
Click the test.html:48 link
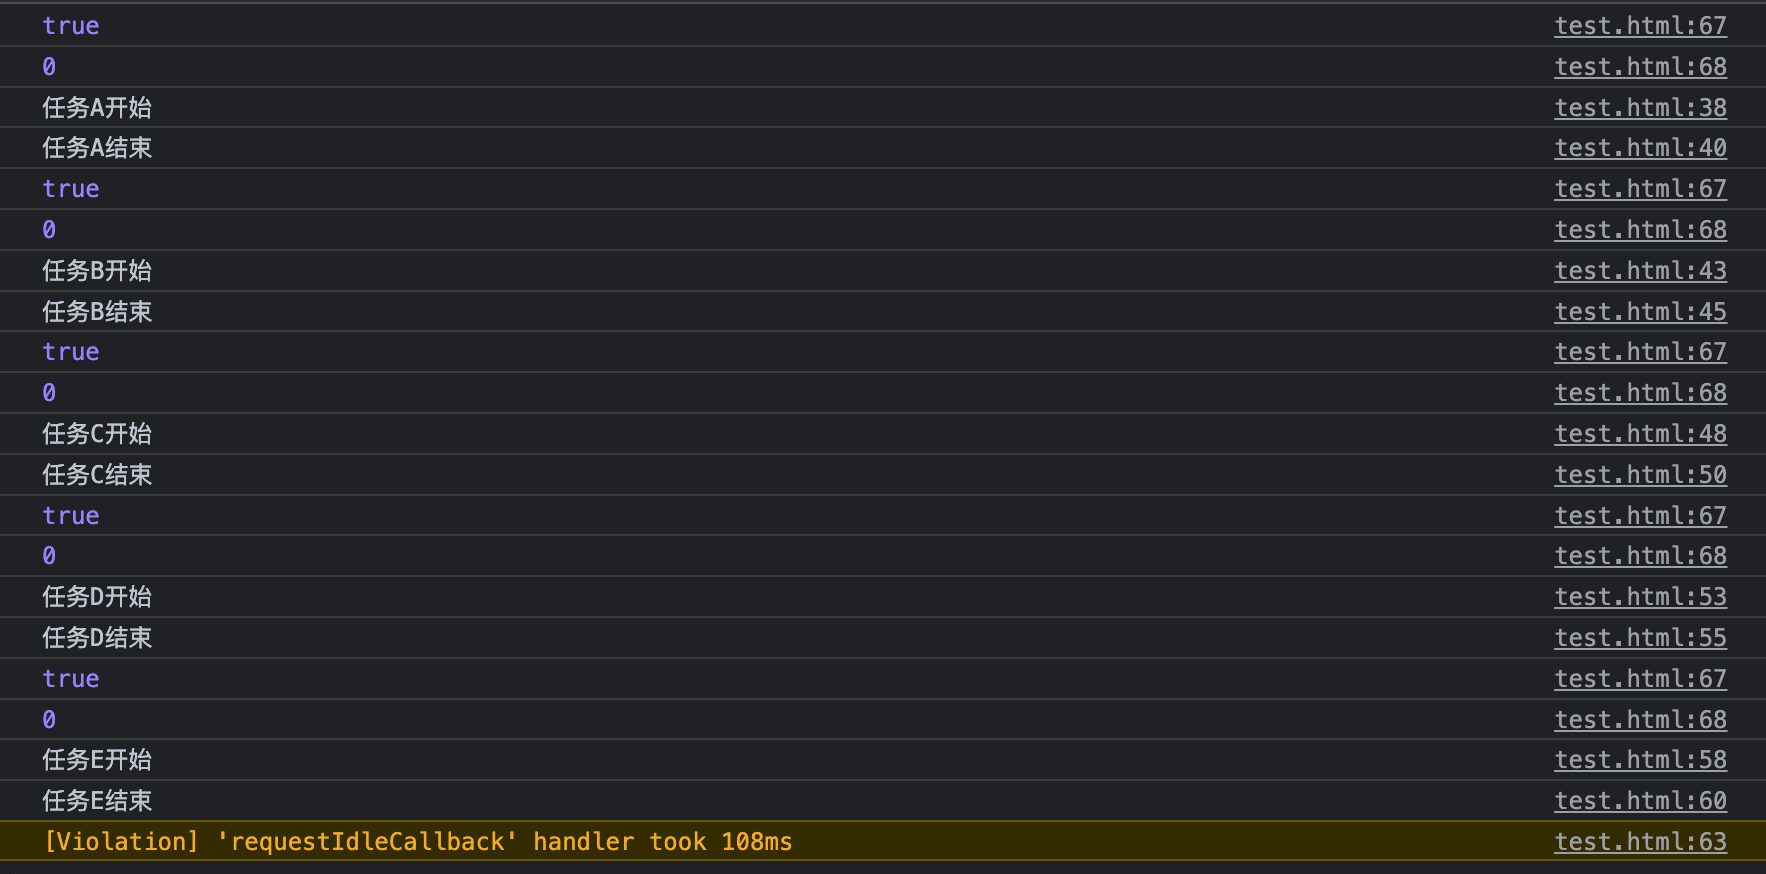pyautogui.click(x=1640, y=433)
